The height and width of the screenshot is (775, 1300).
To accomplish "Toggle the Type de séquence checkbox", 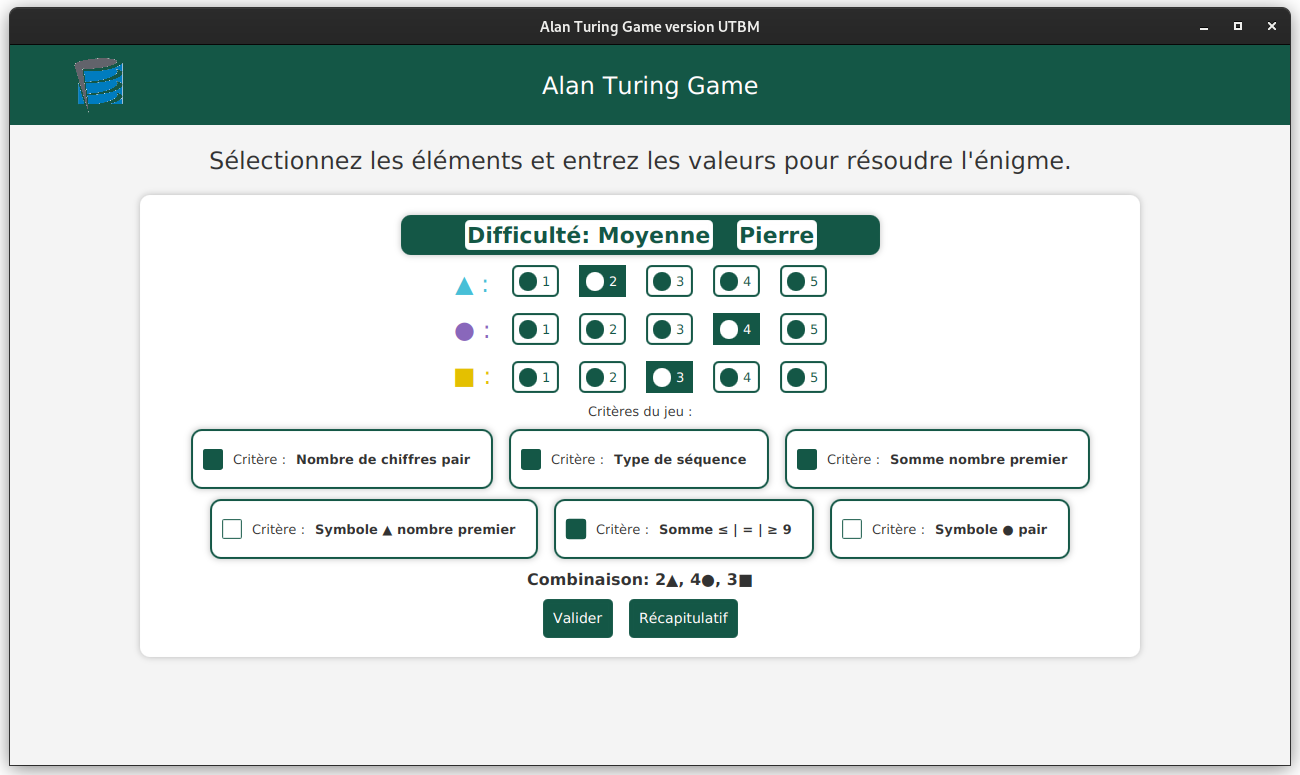I will click(531, 459).
